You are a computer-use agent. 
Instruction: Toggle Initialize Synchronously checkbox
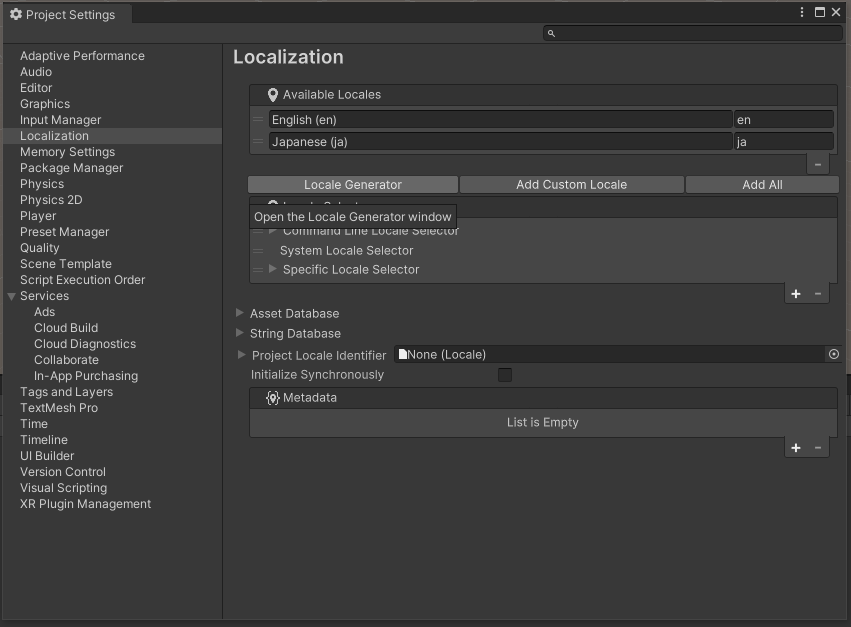pos(505,375)
